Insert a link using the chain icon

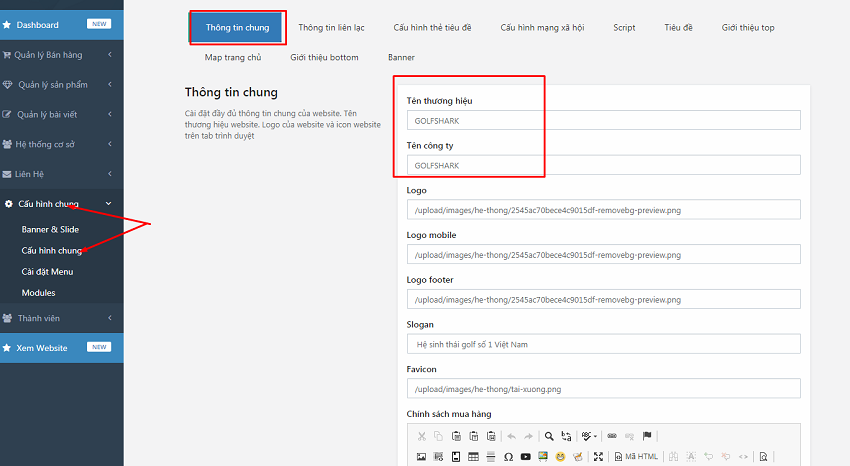612,436
